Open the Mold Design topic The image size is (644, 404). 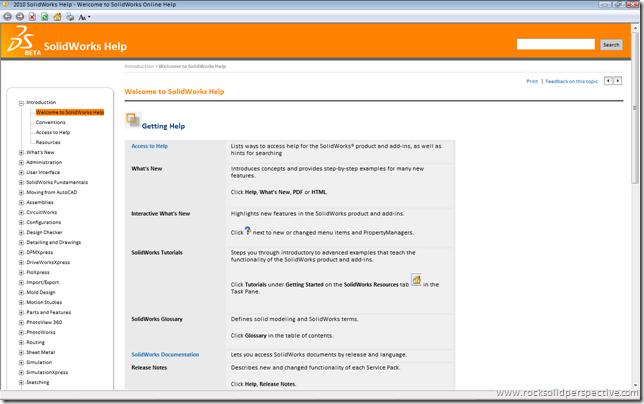point(41,292)
